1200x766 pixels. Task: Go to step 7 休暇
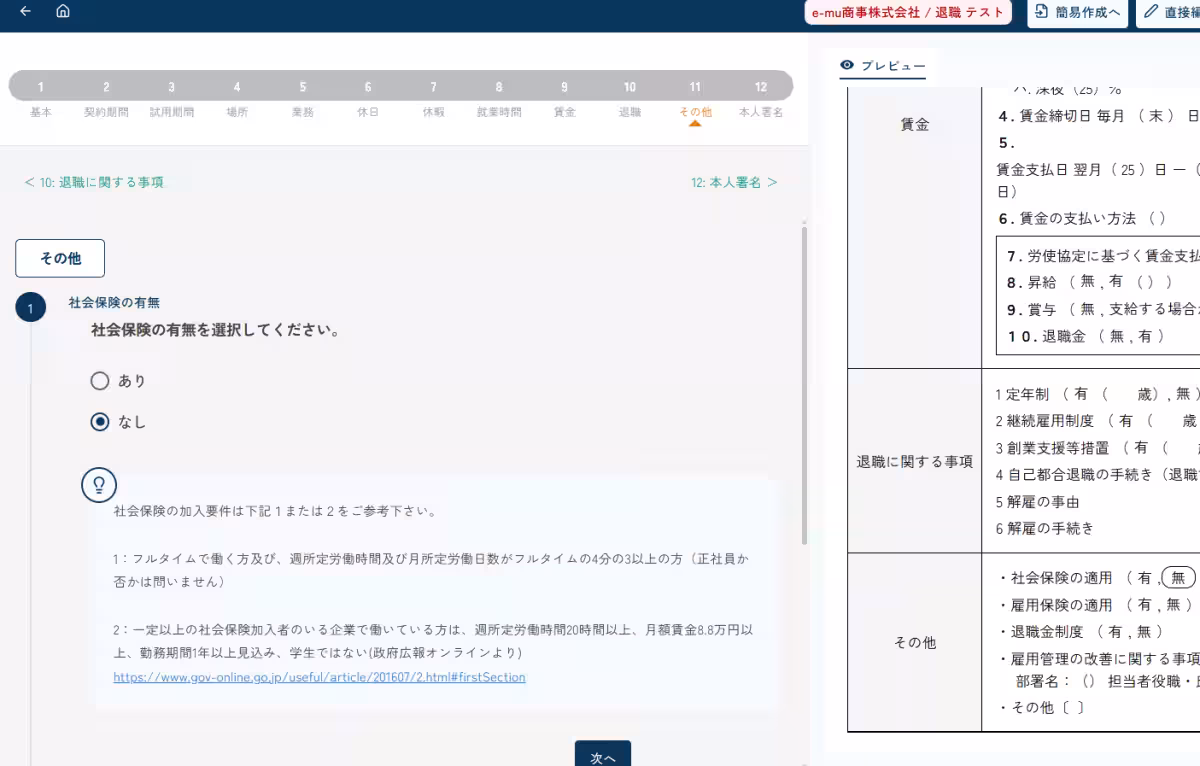tap(433, 98)
